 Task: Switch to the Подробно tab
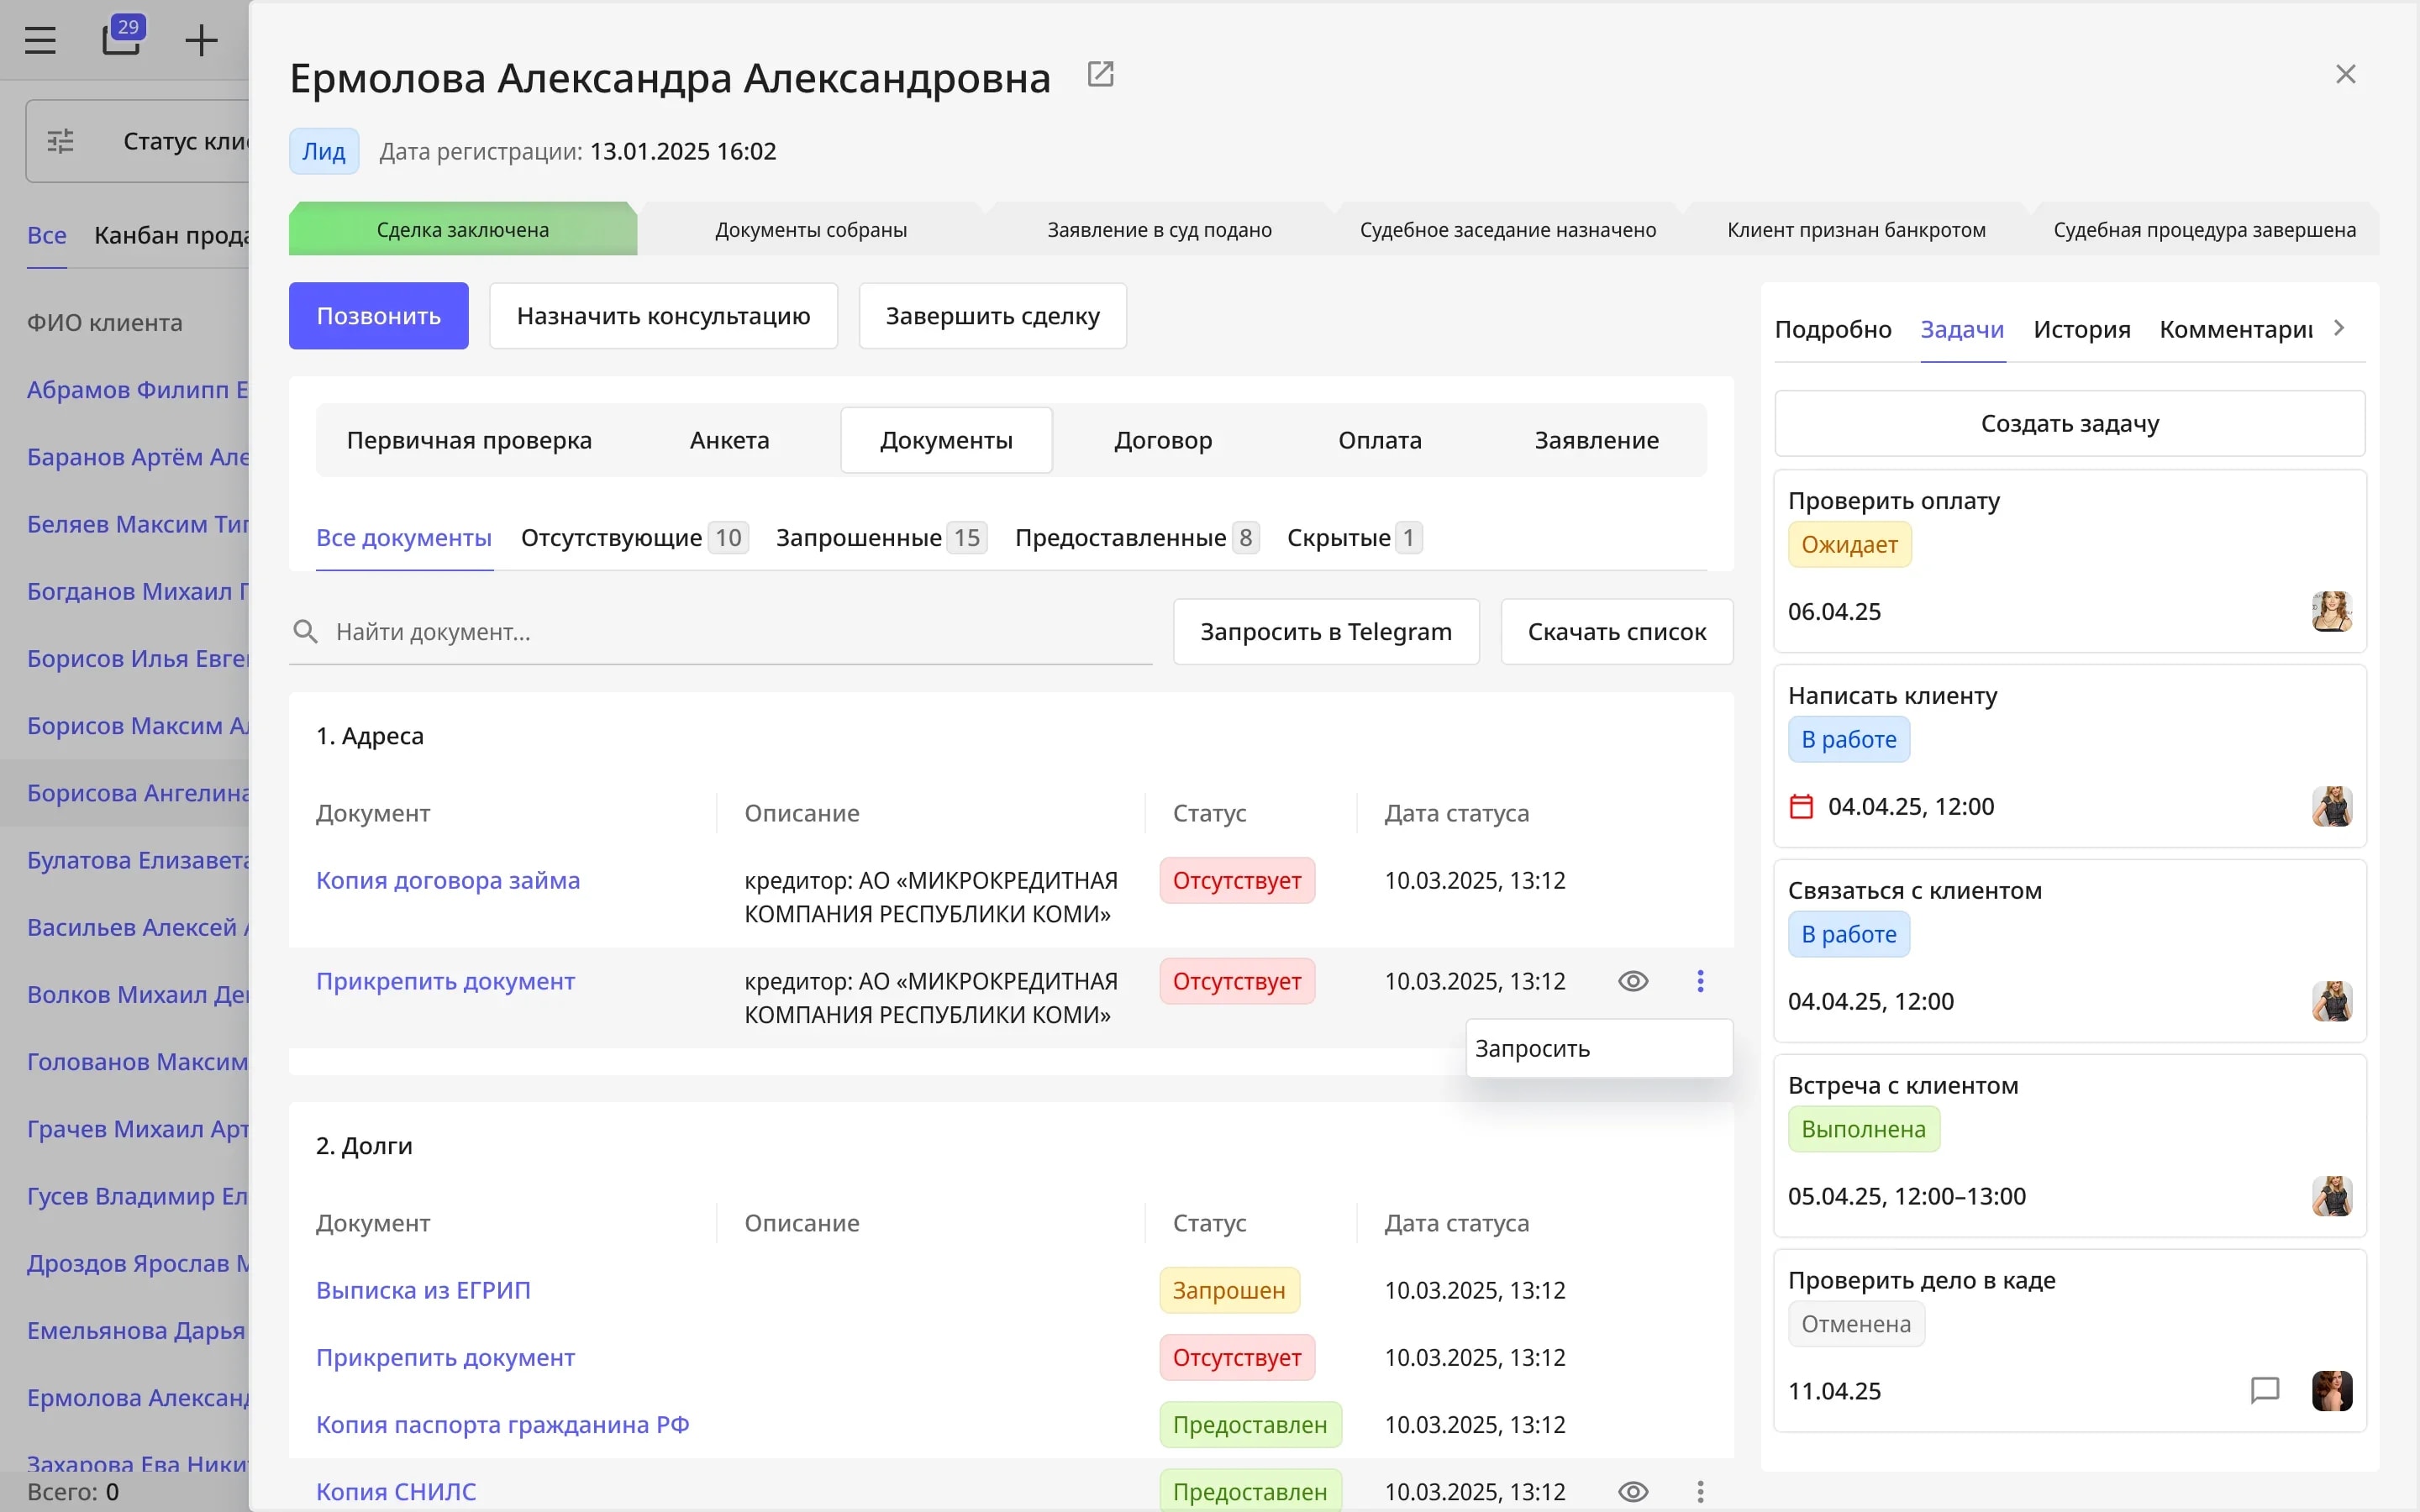click(1833, 329)
